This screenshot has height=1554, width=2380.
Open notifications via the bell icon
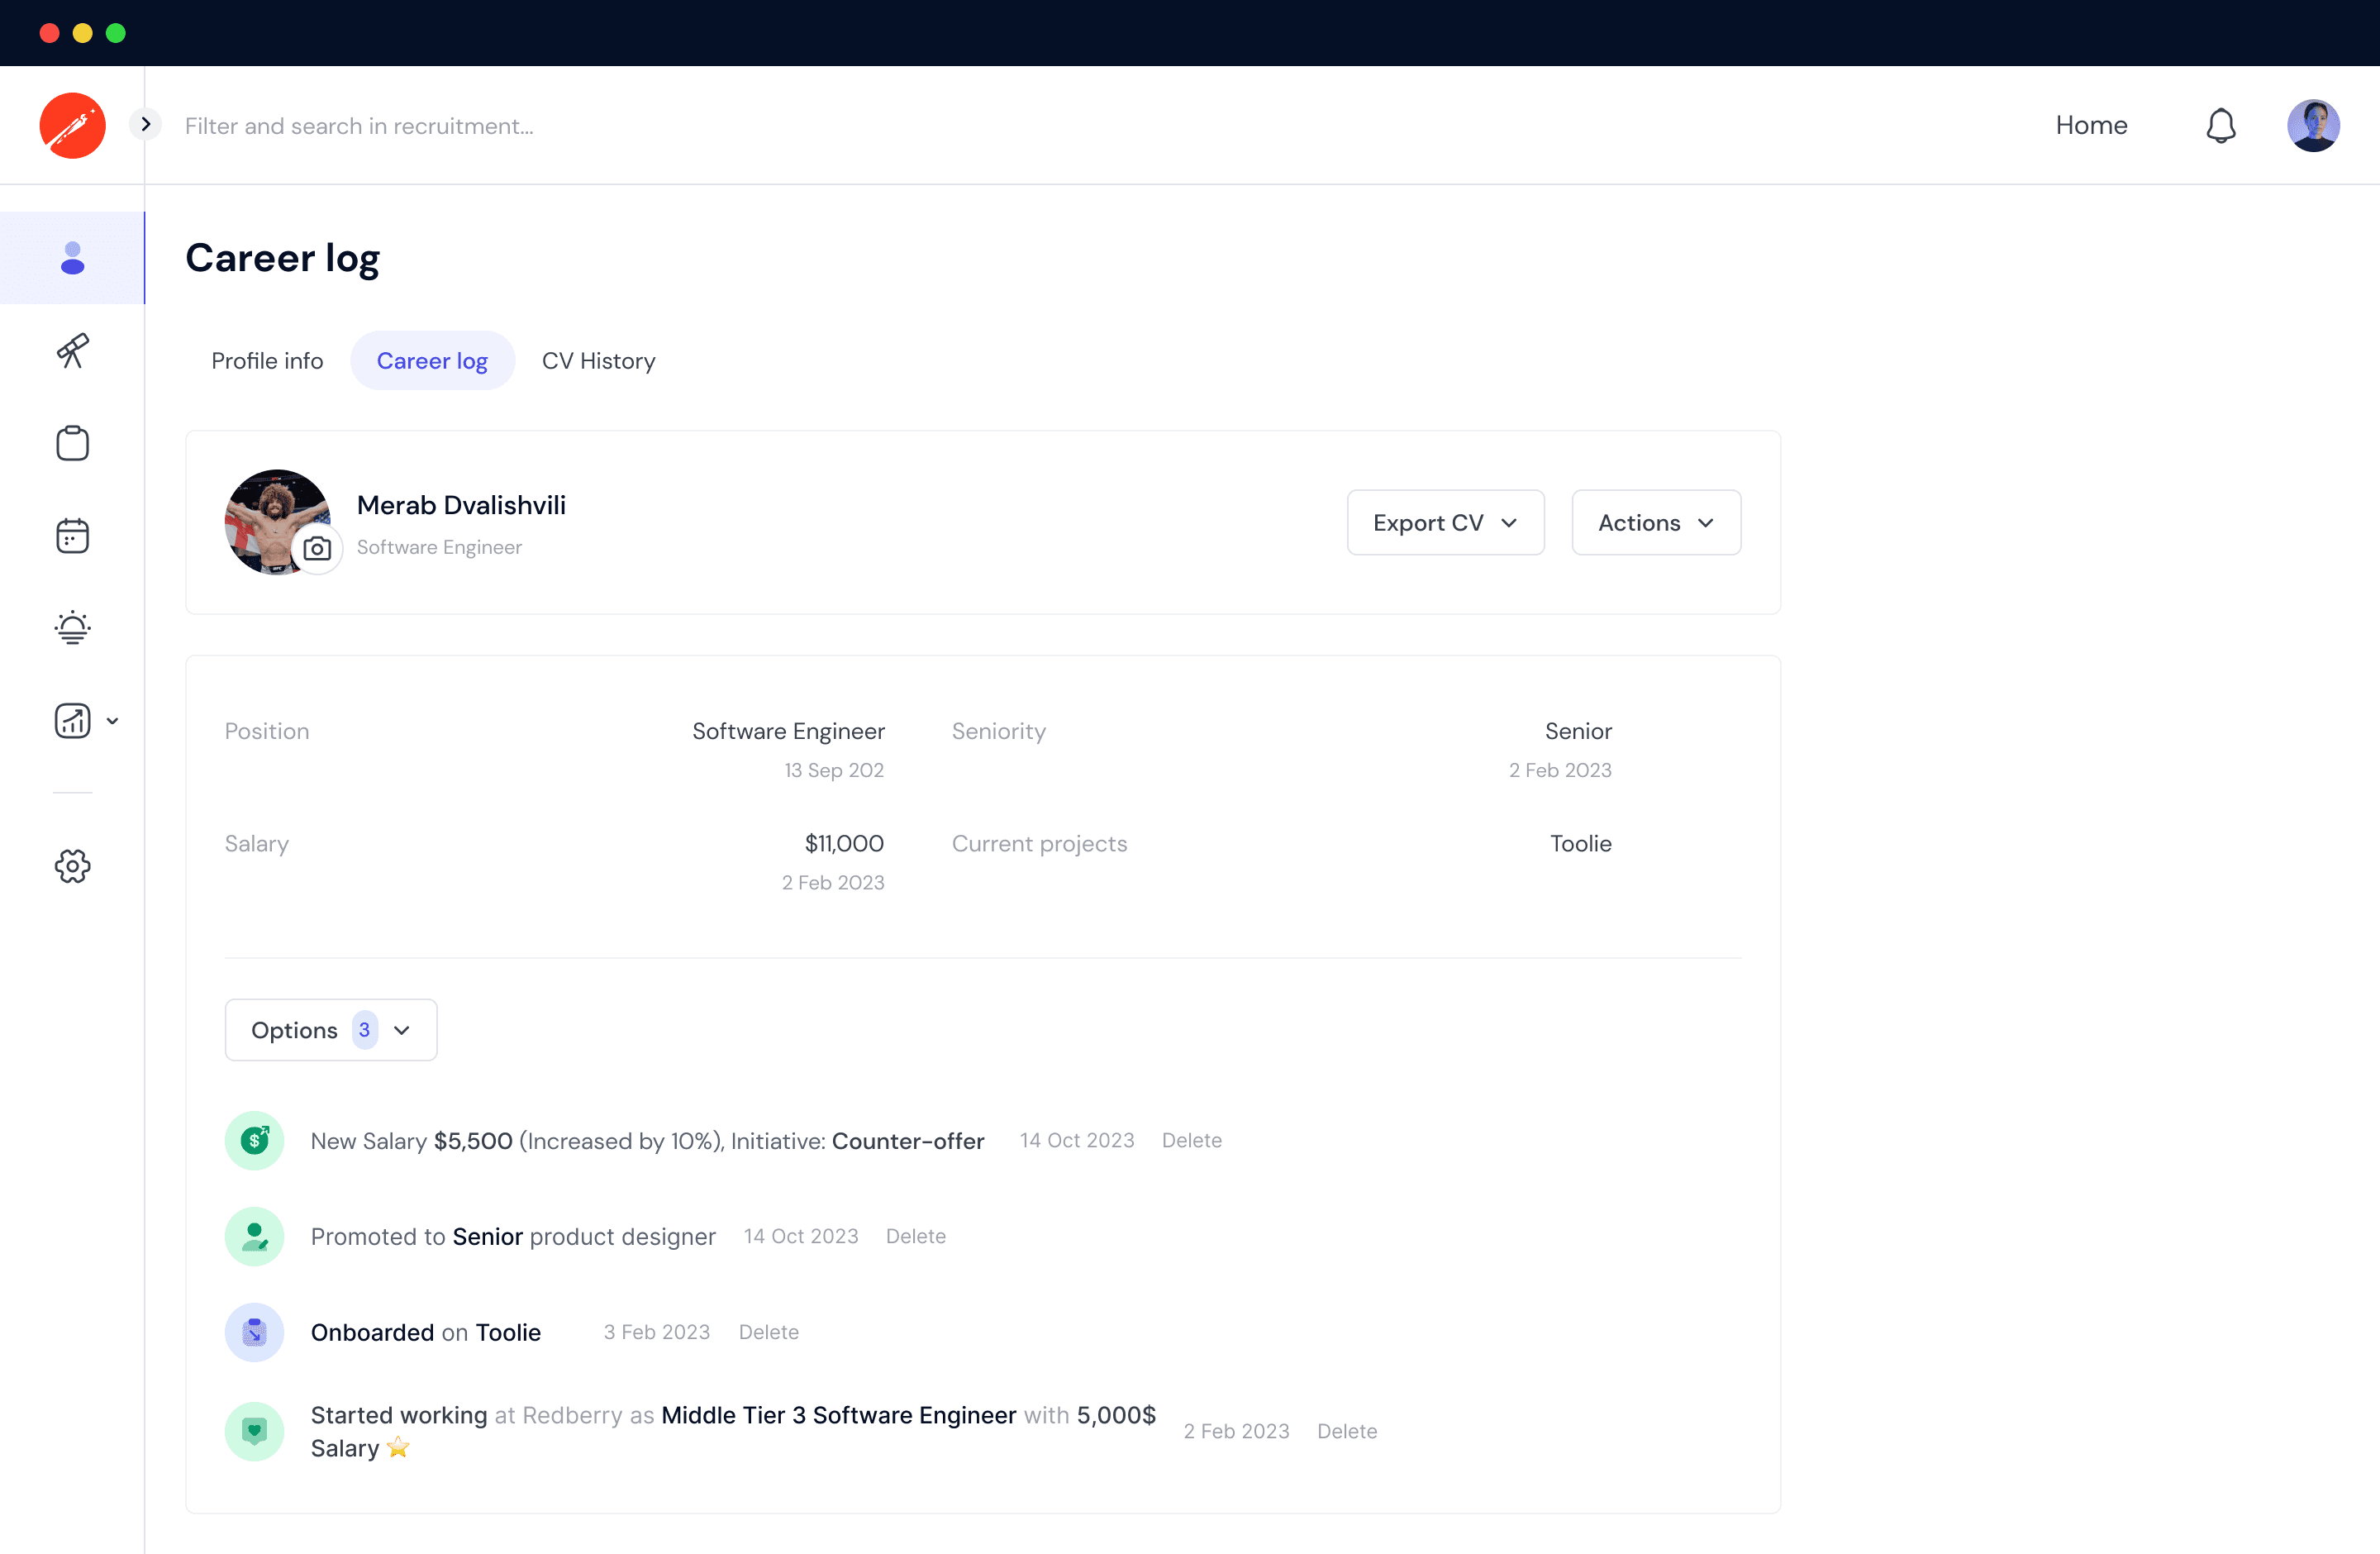click(2220, 124)
